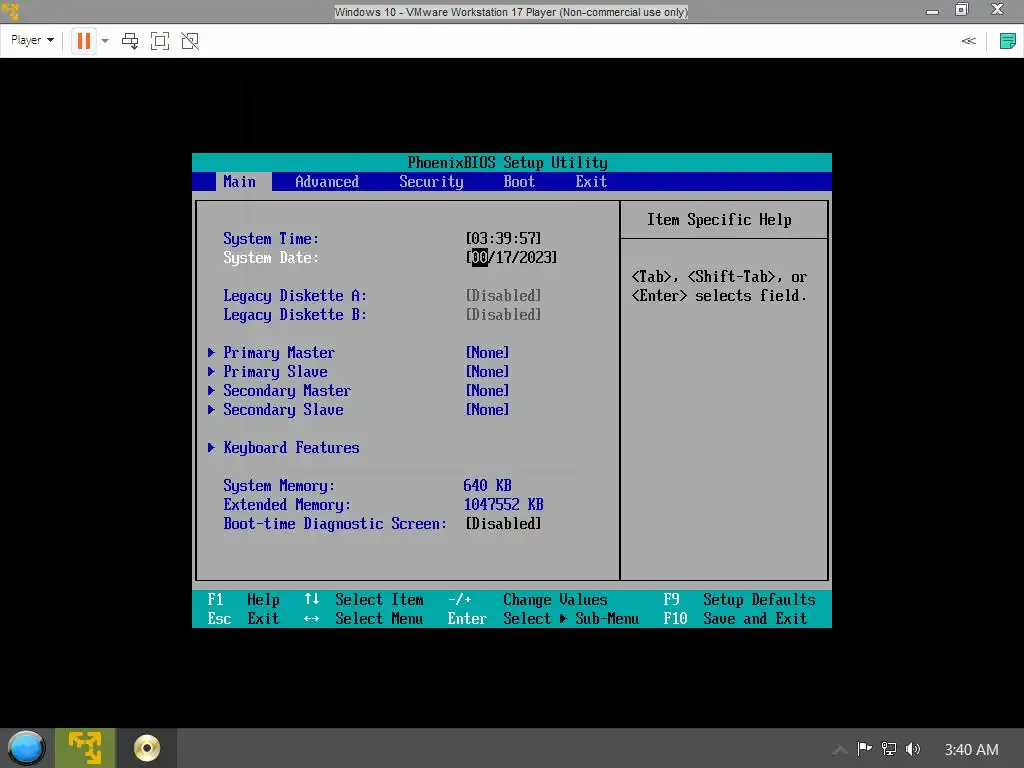Click the System Date label
The width and height of the screenshot is (1024, 768).
pyautogui.click(x=271, y=257)
